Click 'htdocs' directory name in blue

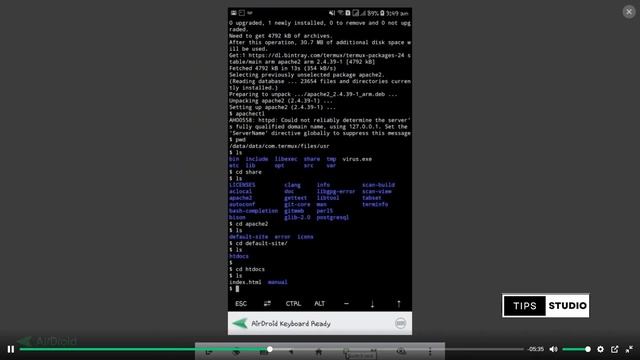[239, 256]
